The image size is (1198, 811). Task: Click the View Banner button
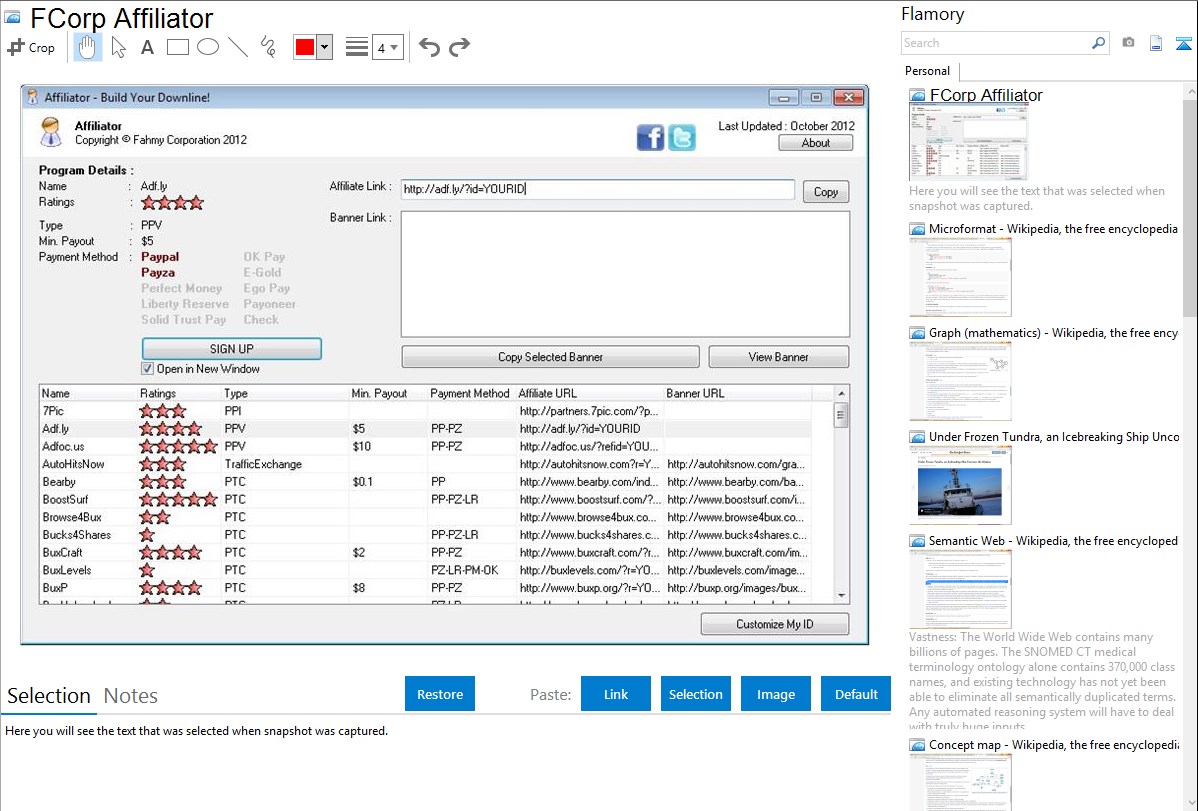pos(779,357)
